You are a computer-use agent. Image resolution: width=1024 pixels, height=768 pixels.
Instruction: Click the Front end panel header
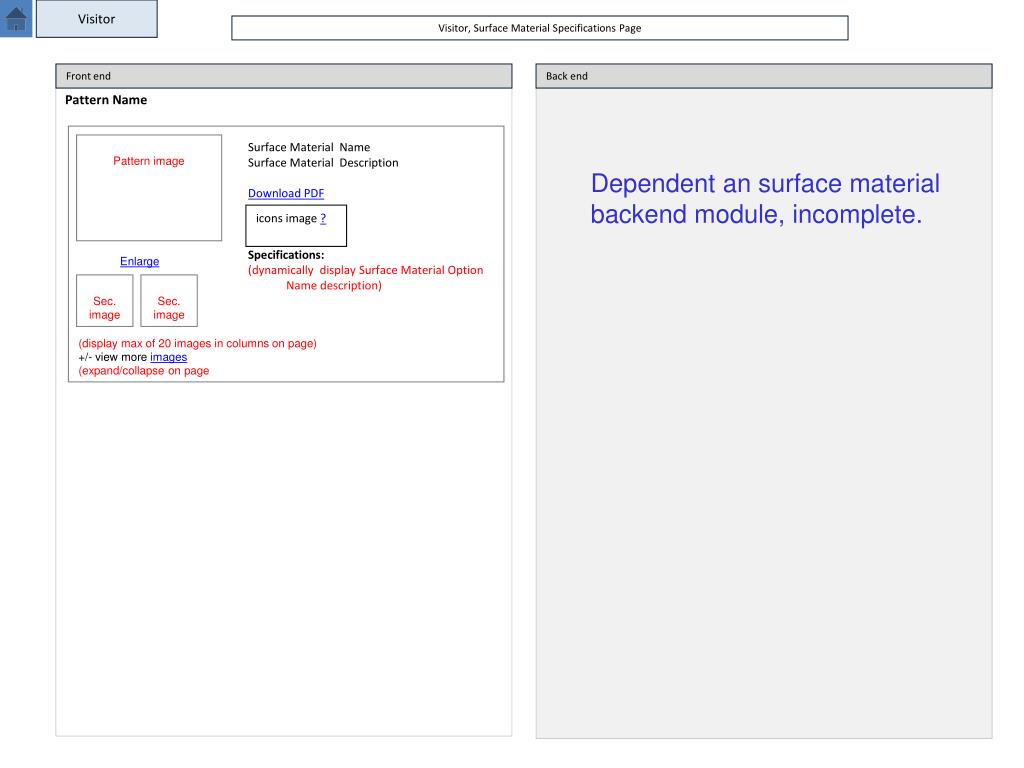click(x=283, y=76)
